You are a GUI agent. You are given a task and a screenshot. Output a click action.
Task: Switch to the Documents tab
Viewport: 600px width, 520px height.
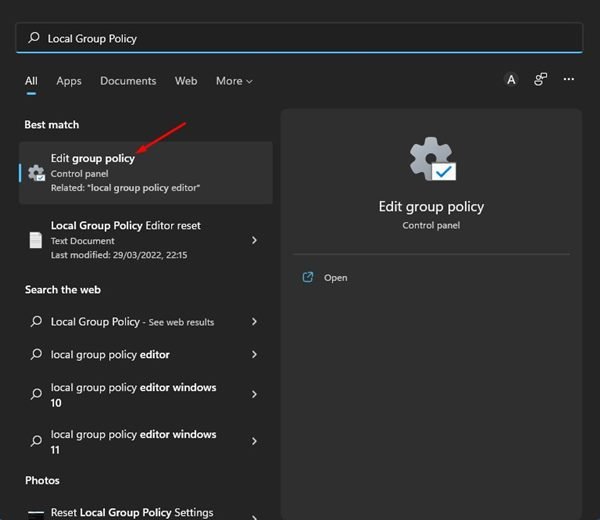tap(128, 81)
